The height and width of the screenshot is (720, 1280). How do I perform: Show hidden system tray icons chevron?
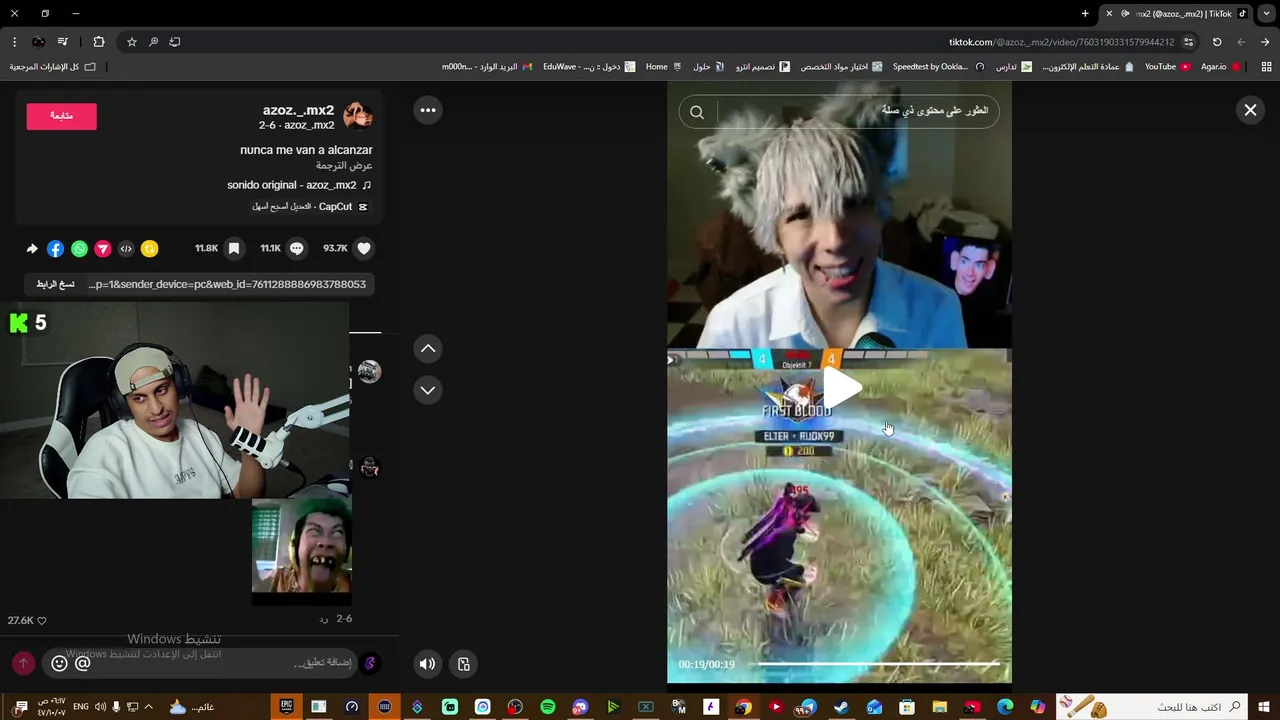coord(149,707)
